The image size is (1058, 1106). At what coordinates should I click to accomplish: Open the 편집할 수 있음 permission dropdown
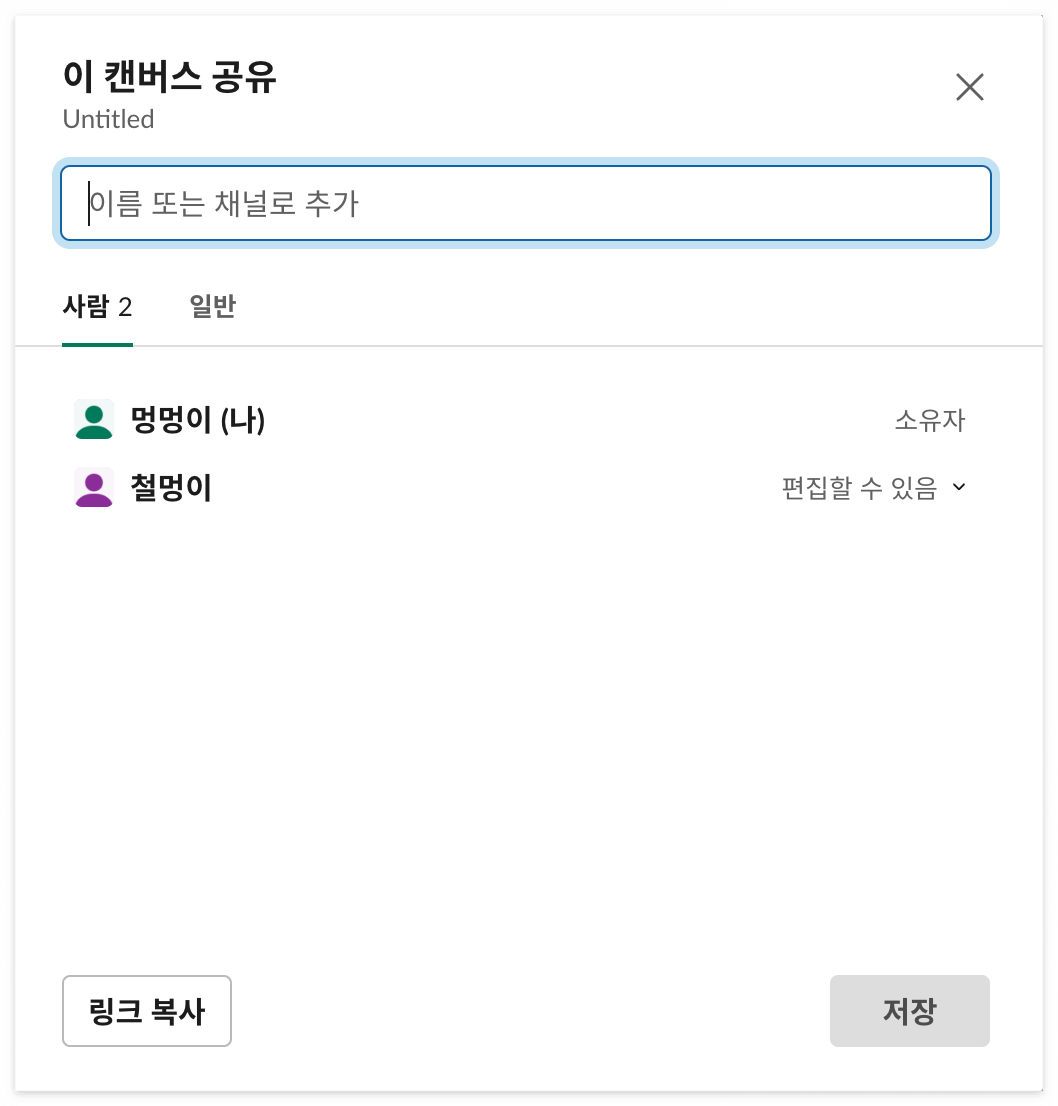pyautogui.click(x=874, y=487)
